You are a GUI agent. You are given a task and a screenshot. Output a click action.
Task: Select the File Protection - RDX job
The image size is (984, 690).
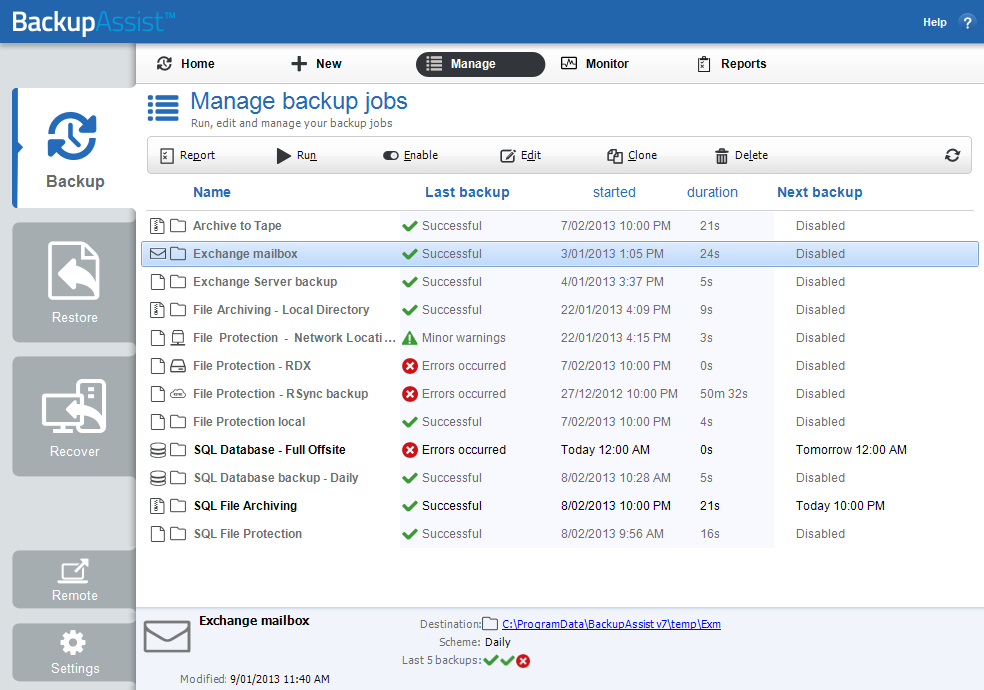560,366
